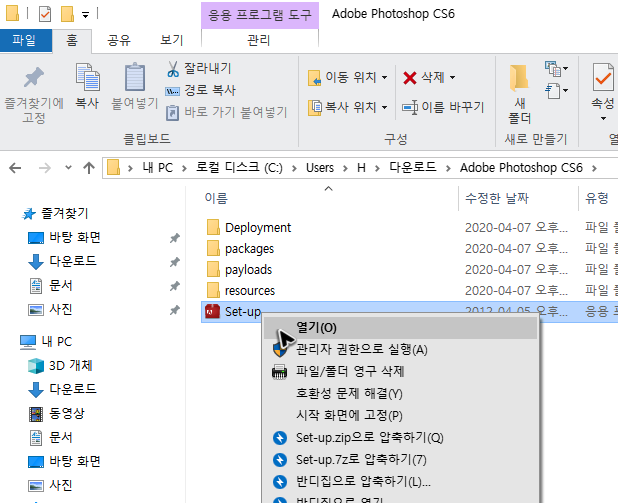Screen dimensions: 619x503
Task: Open the recent locations dropdown chevron
Action: point(68,168)
